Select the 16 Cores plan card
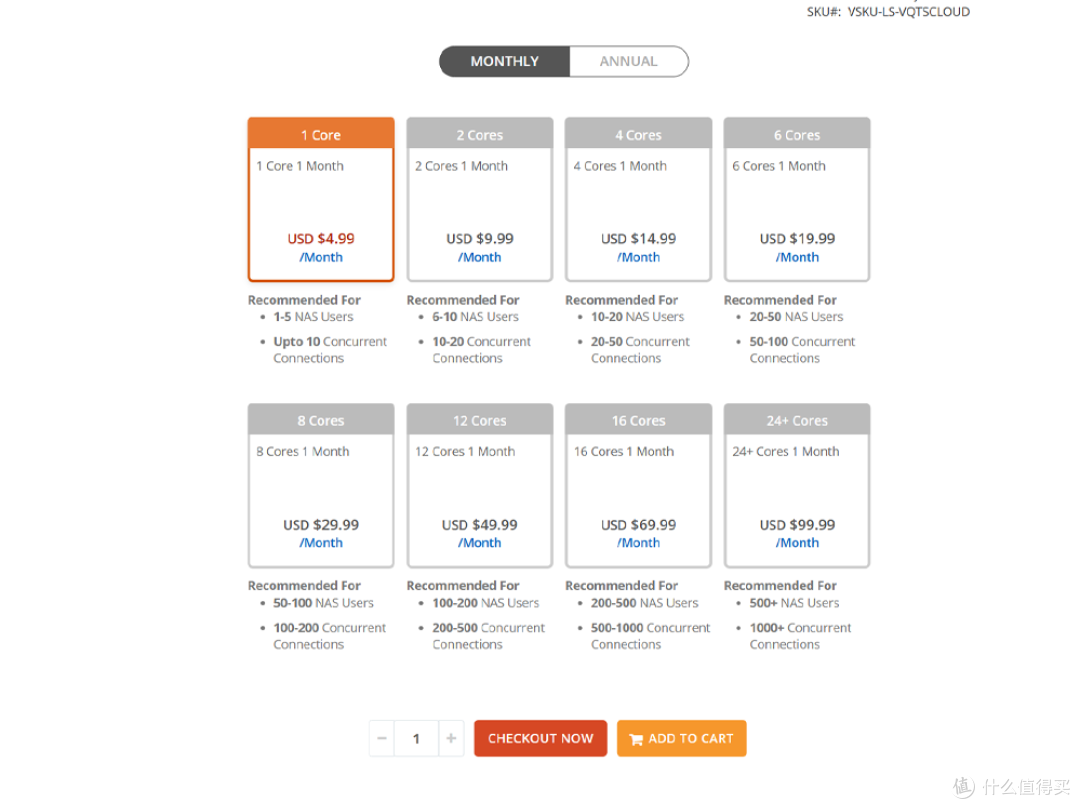The width and height of the screenshot is (1080, 809). coord(638,485)
